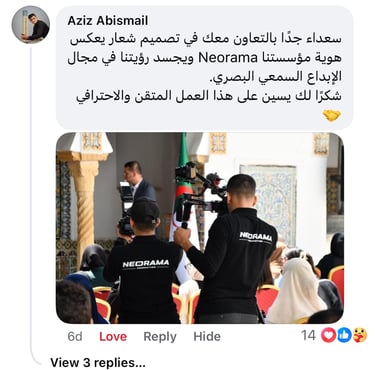The image size is (375, 370).
Task: Click the 6d comment timestamp
Action: click(75, 336)
